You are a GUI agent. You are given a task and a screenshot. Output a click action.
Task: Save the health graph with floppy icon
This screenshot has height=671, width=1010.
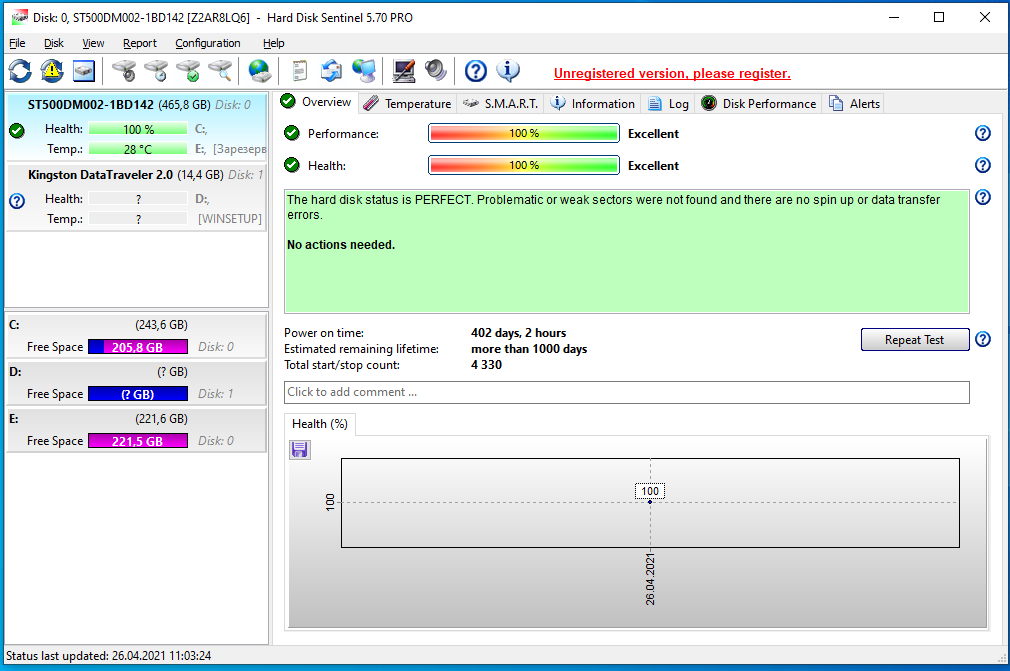click(300, 450)
